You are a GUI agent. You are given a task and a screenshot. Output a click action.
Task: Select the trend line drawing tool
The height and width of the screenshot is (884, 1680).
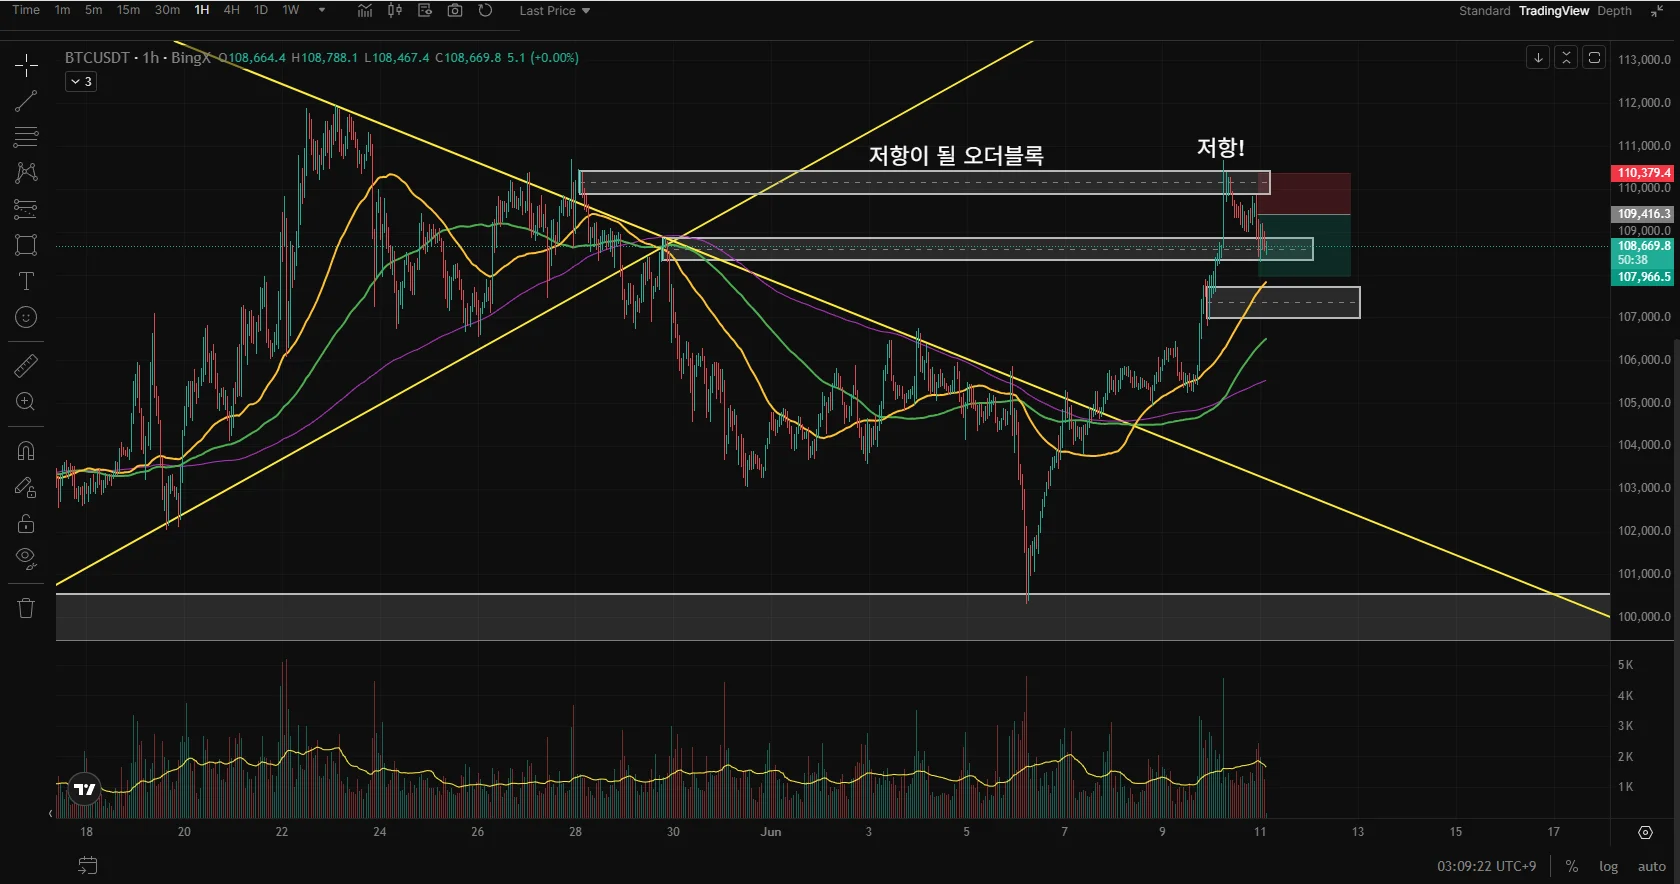(x=26, y=101)
